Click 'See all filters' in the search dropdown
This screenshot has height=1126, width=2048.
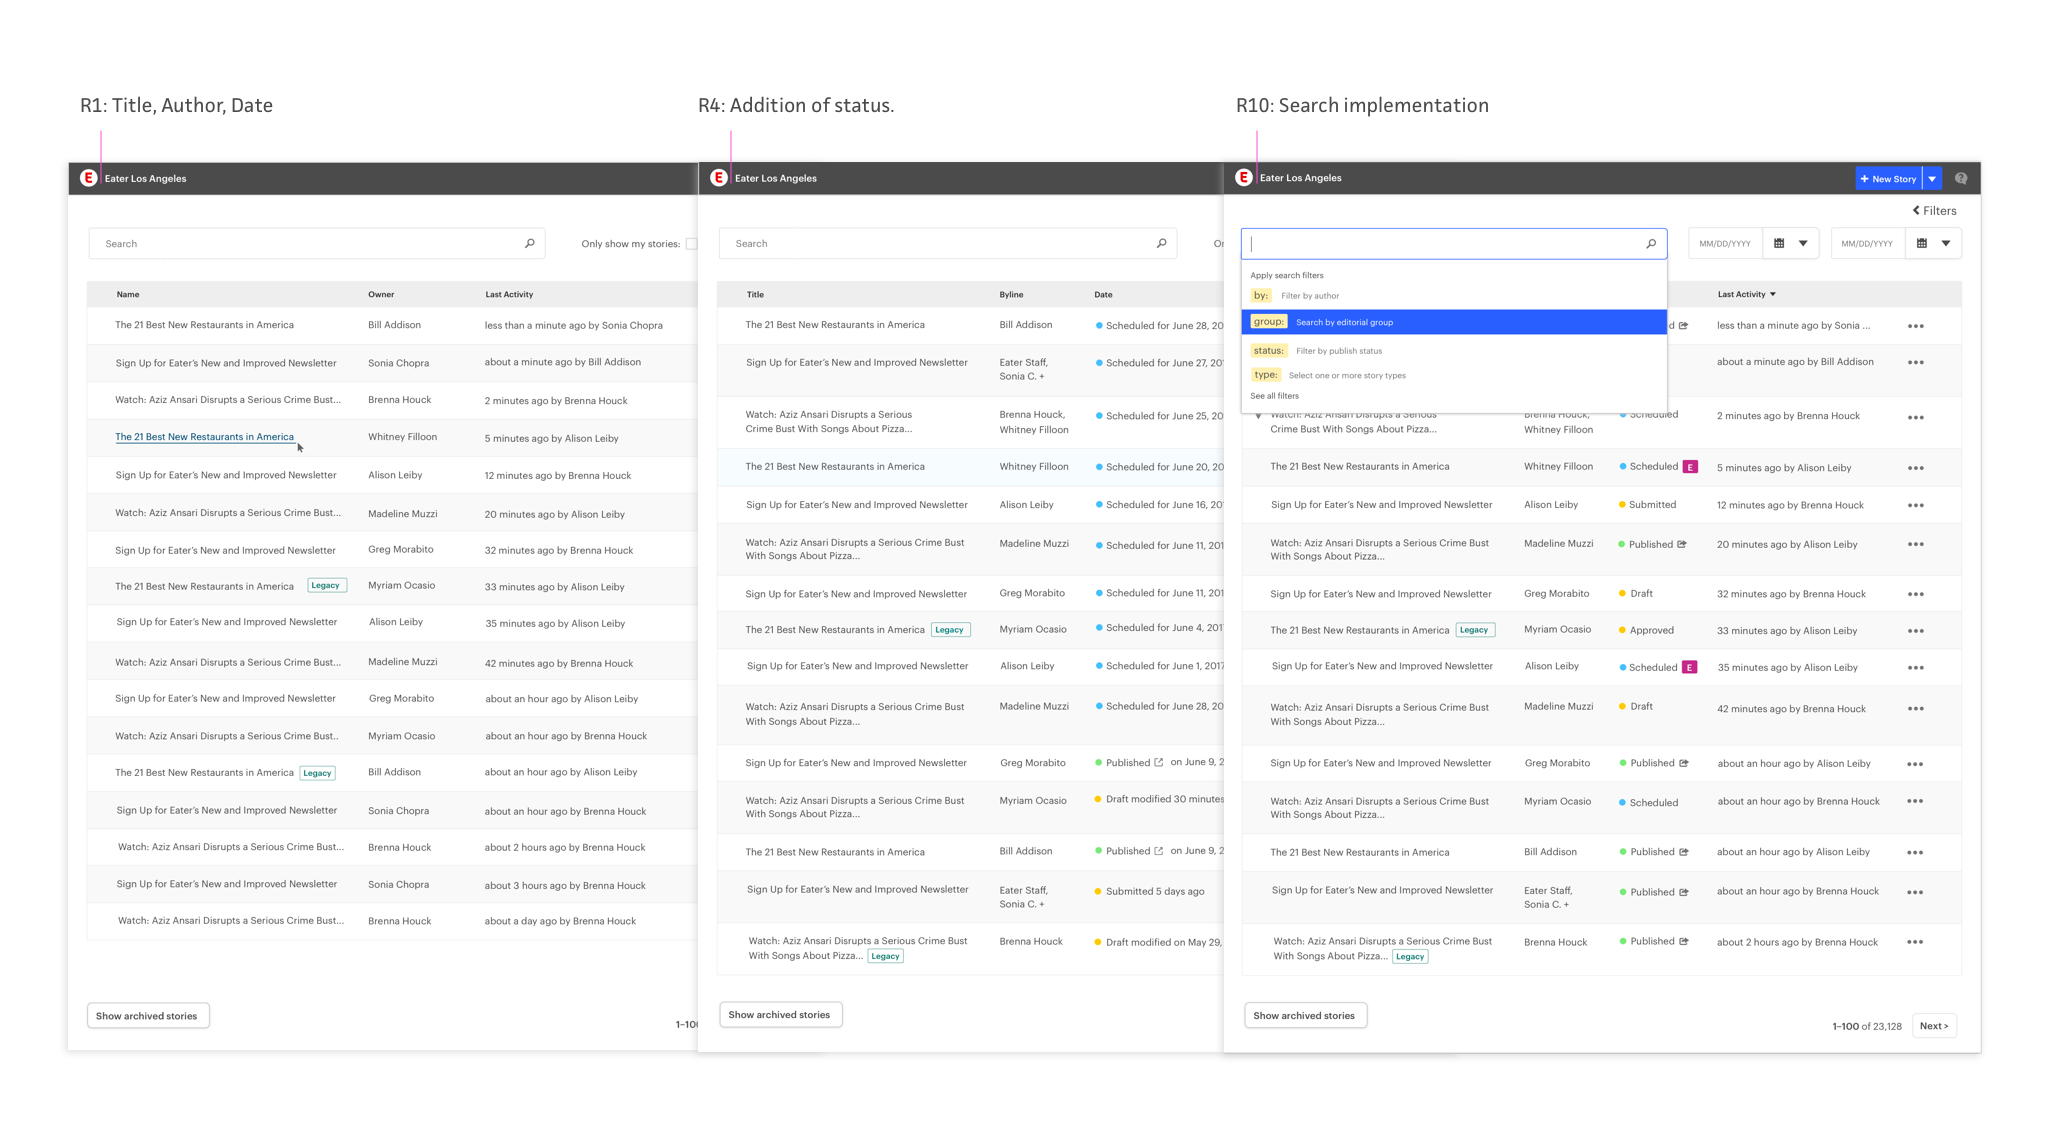click(1274, 396)
